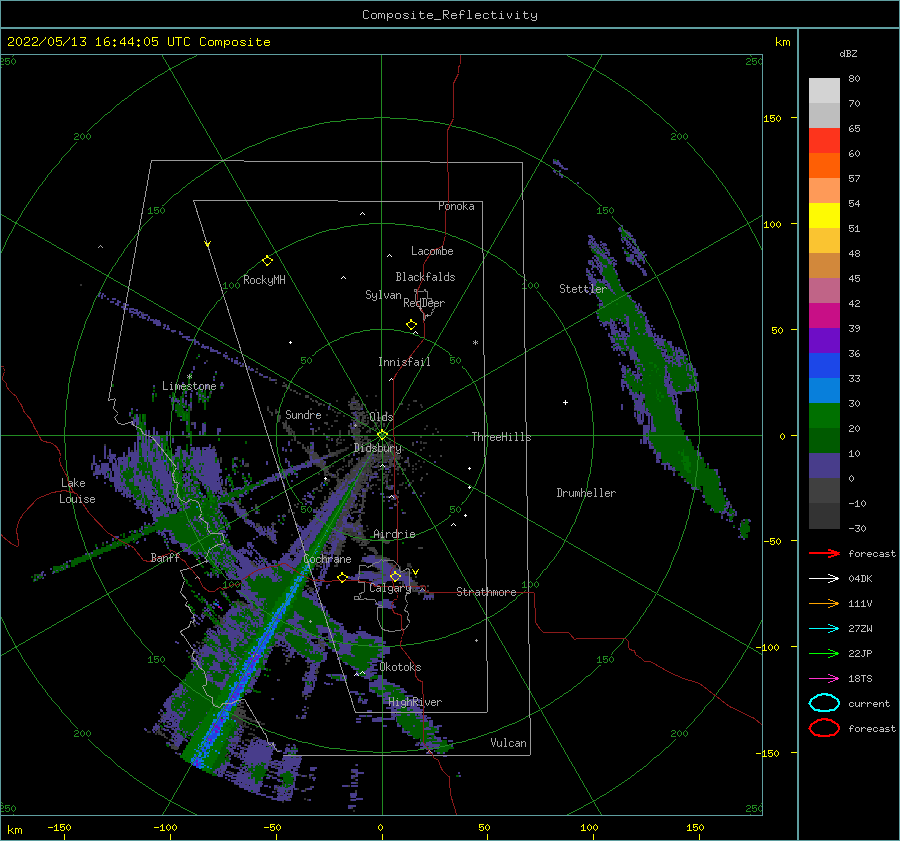
Task: Click the RedDeer city label
Action: (x=424, y=303)
